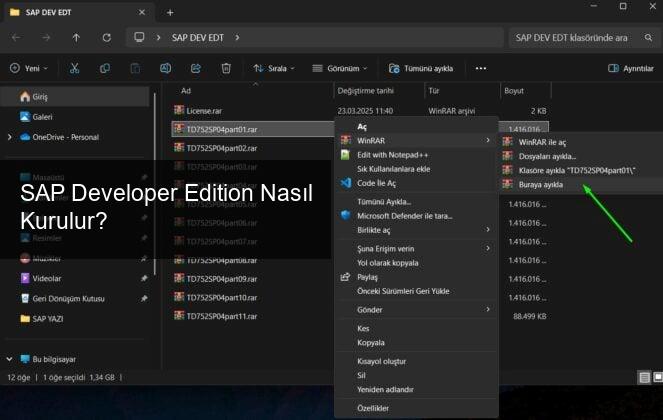Expand the OneDrive - Personal tree node
The image size is (663, 420).
(x=9, y=137)
